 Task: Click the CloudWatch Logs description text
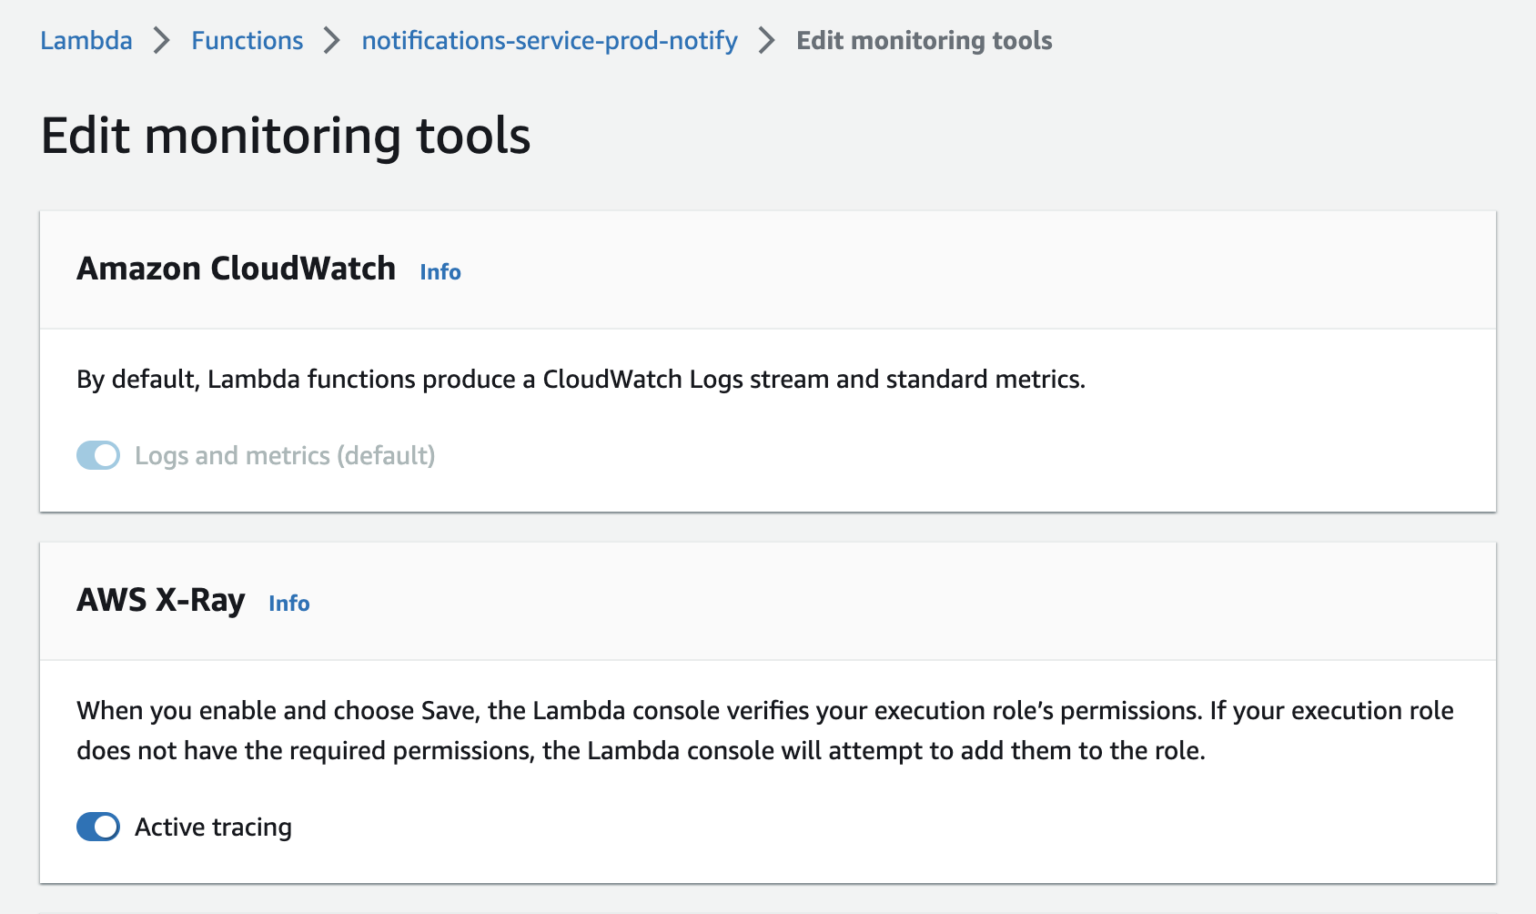[580, 379]
